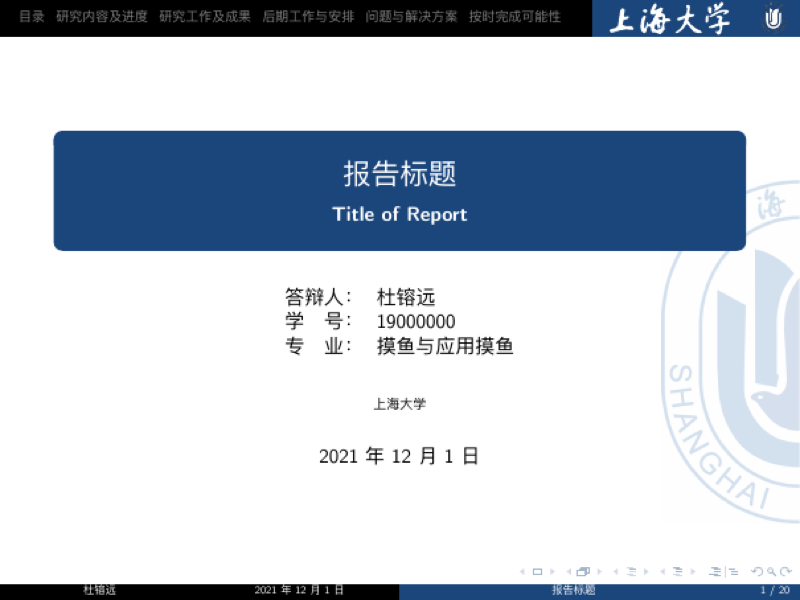Click the label 学 号:

tap(318, 321)
